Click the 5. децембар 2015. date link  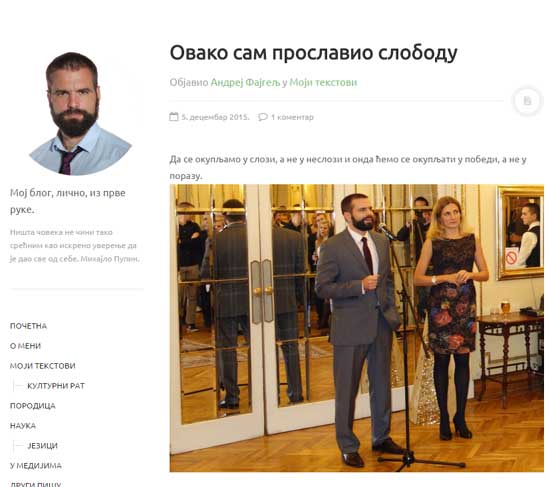point(215,117)
